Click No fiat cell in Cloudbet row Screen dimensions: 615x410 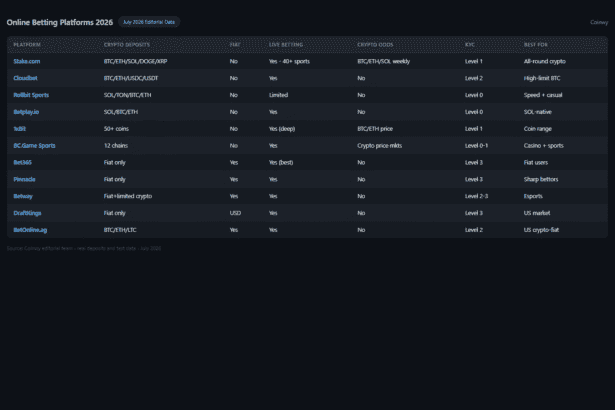pos(234,78)
